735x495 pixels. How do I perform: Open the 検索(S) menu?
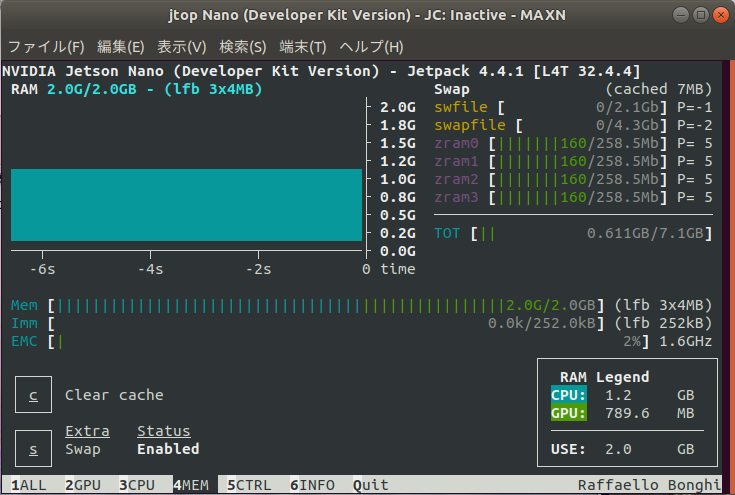click(242, 47)
